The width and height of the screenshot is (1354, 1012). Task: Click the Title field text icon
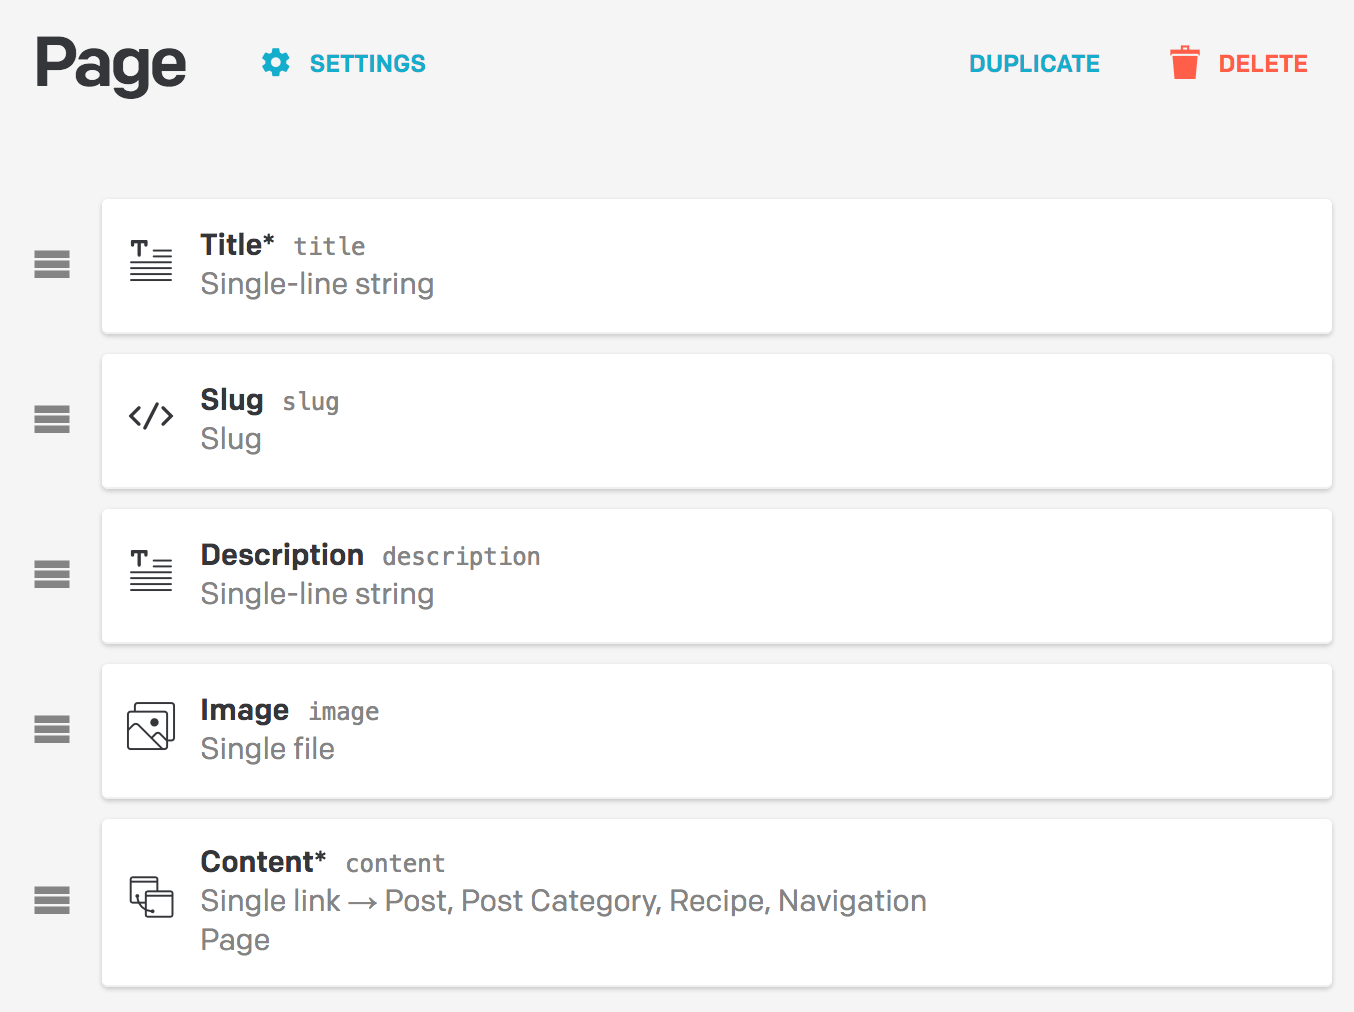tap(151, 261)
